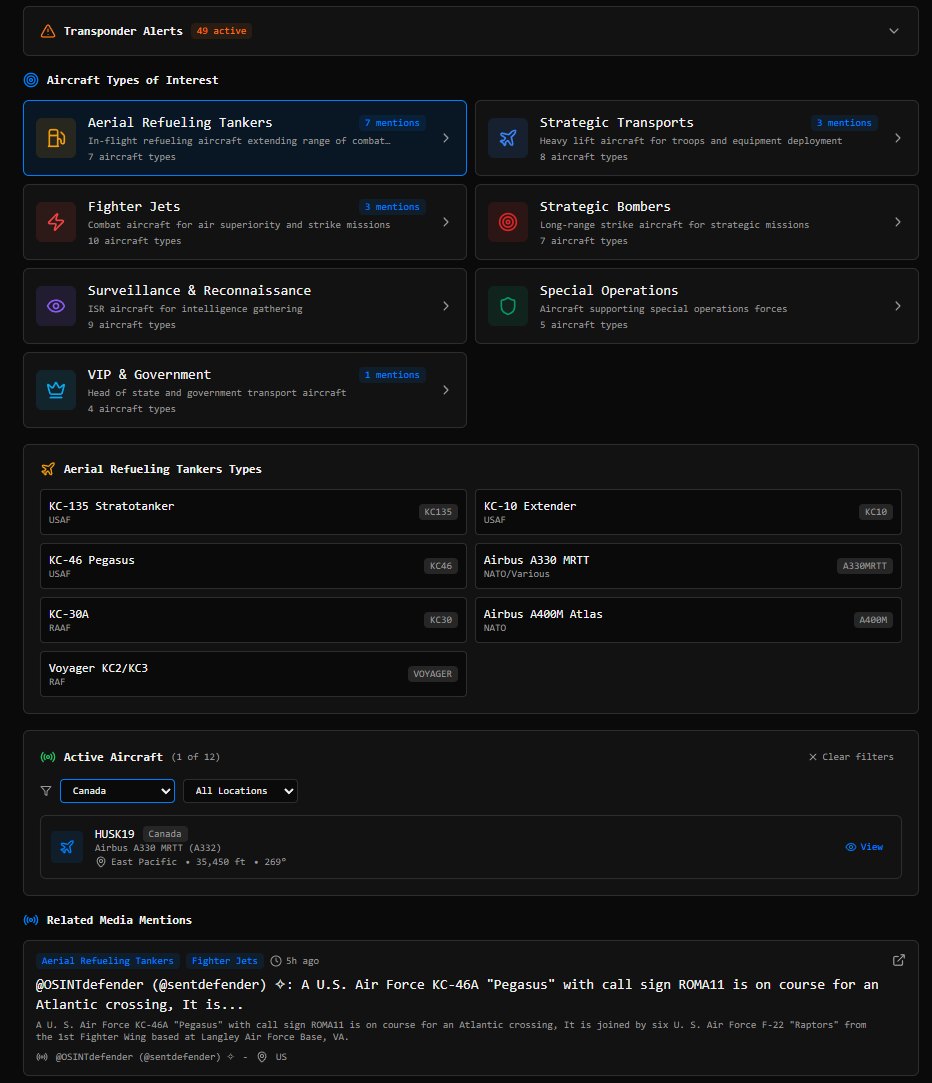Click the Fighter Jets tag on mention

pyautogui.click(x=225, y=961)
